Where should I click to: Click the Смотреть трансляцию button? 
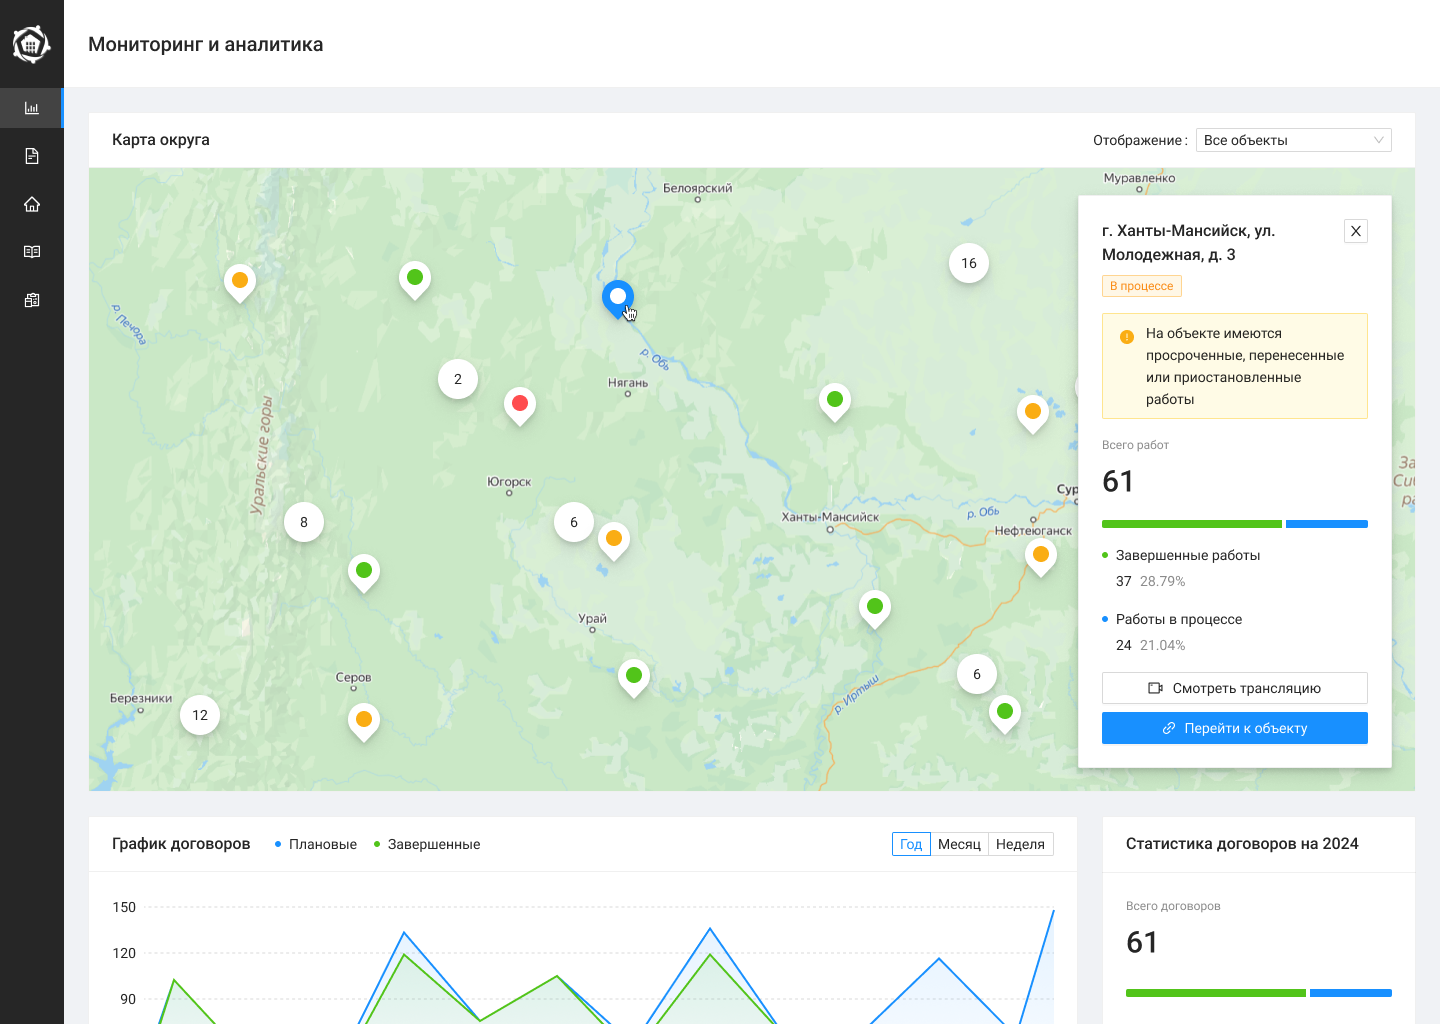1235,688
